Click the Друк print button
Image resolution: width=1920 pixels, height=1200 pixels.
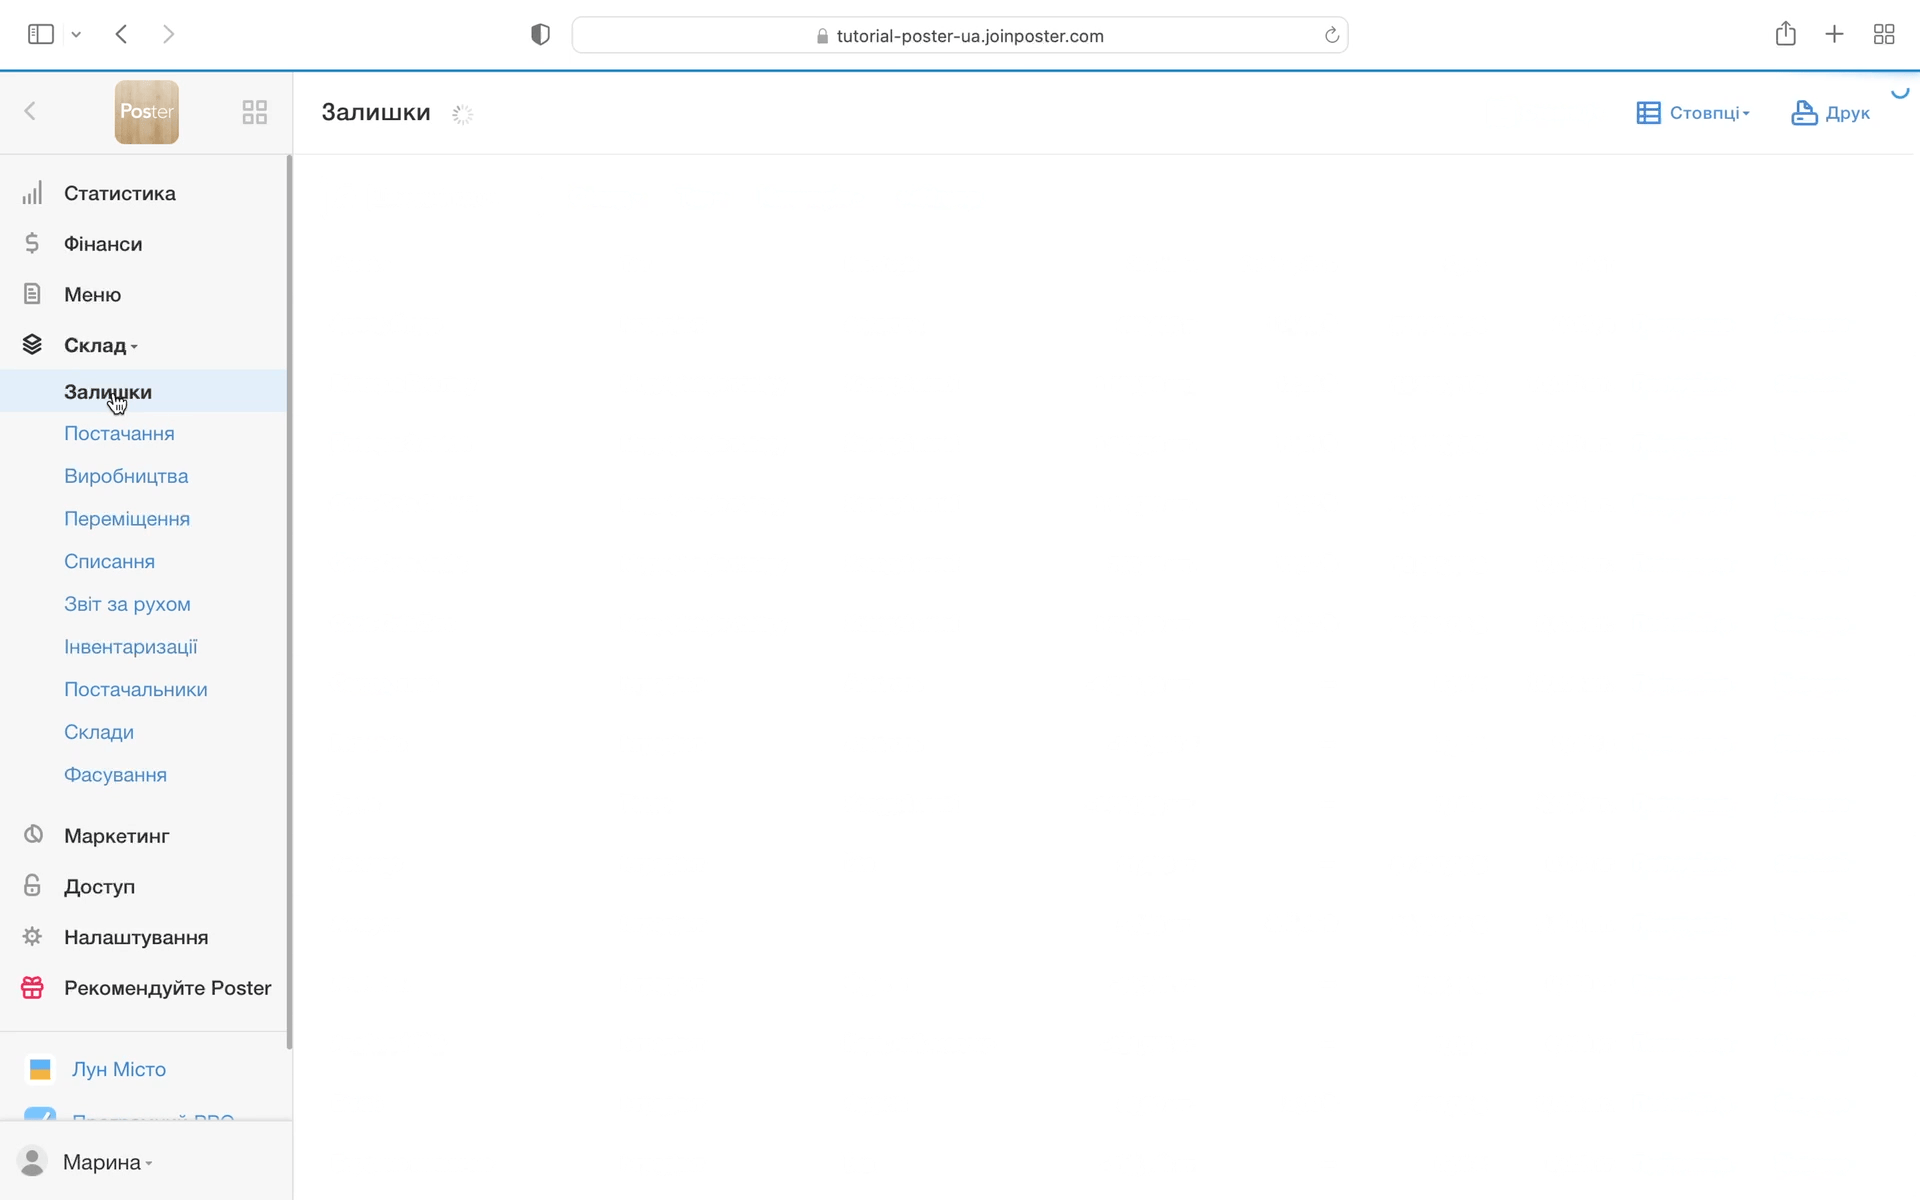click(1830, 113)
